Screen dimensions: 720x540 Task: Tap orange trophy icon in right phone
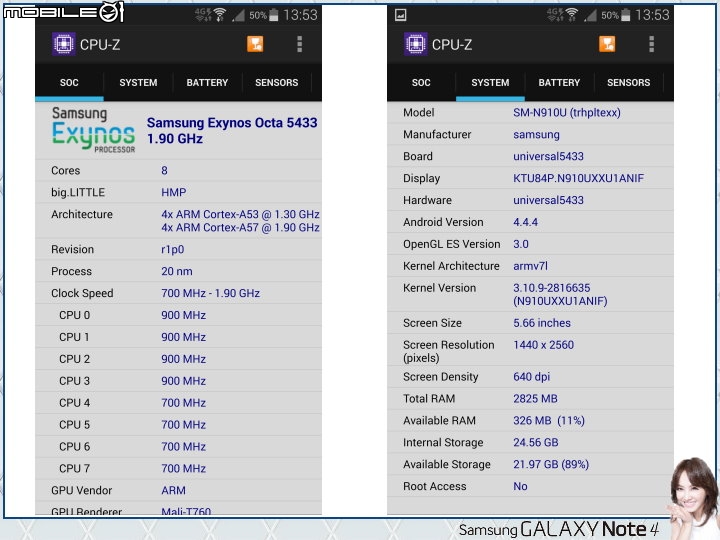607,44
